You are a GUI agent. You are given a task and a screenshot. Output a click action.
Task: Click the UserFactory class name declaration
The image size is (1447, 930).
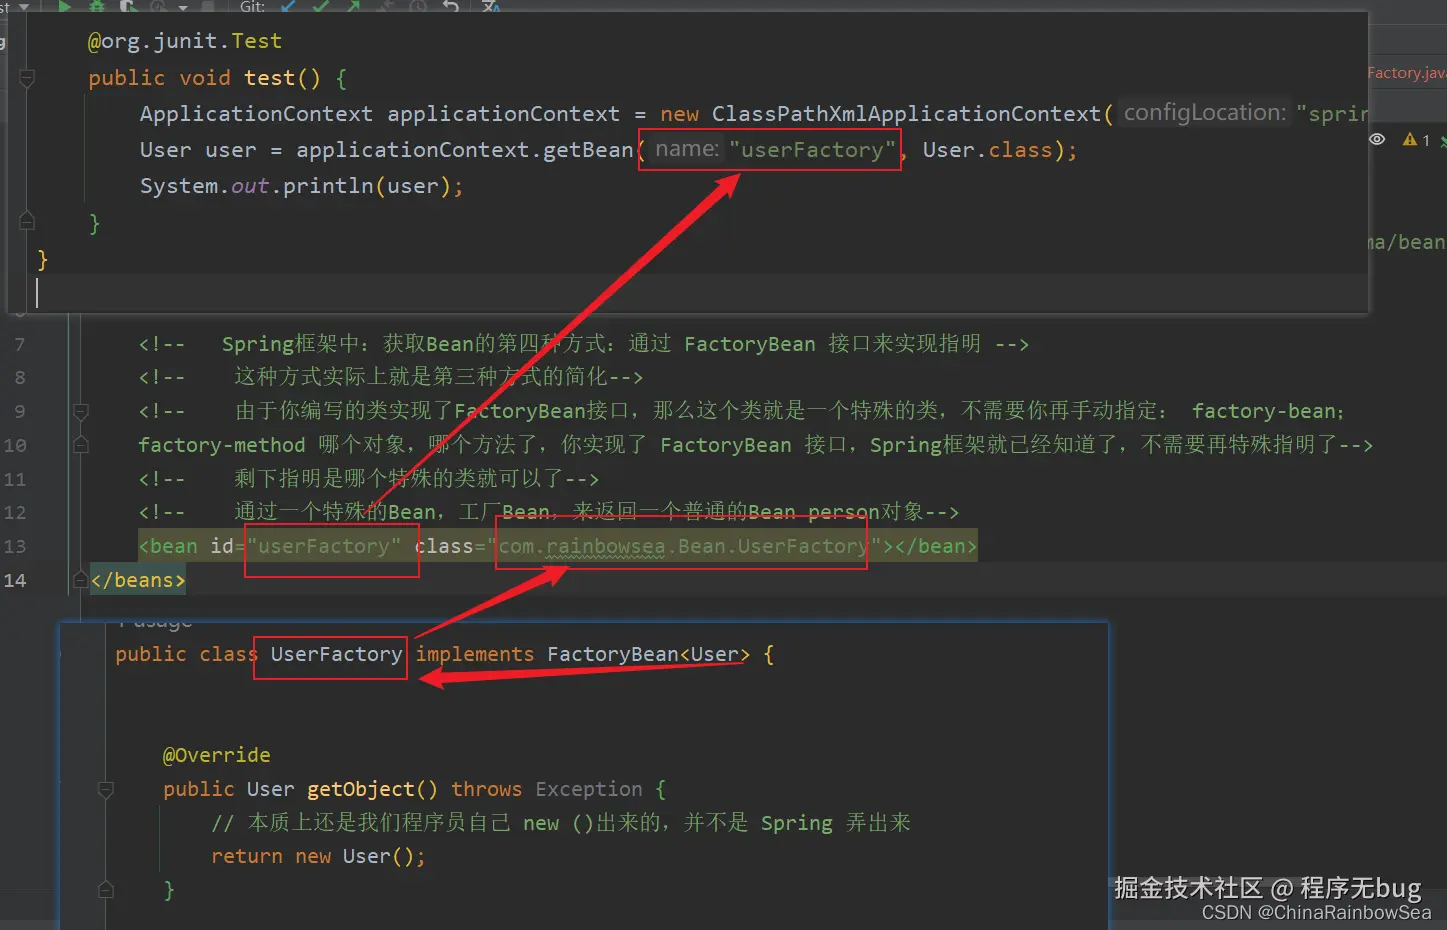click(336, 654)
